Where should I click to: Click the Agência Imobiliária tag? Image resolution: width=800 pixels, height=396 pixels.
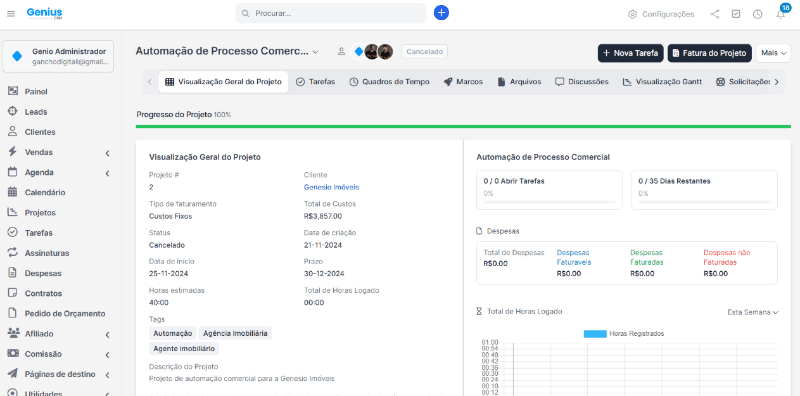point(235,333)
